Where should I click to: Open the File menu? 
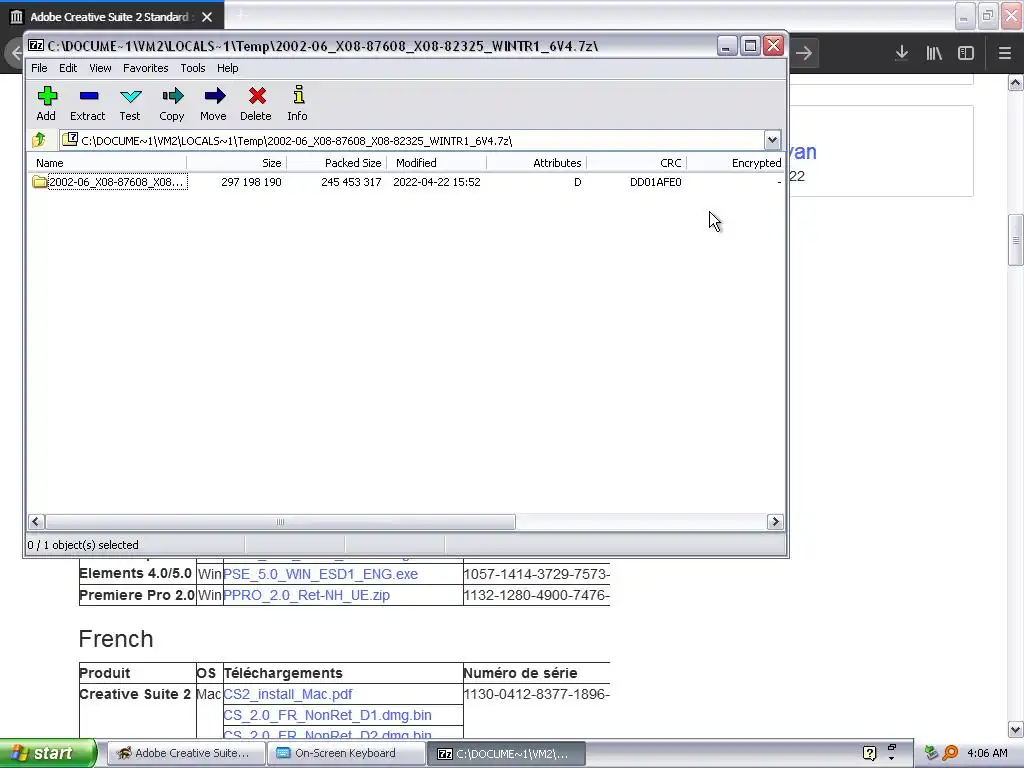point(39,68)
